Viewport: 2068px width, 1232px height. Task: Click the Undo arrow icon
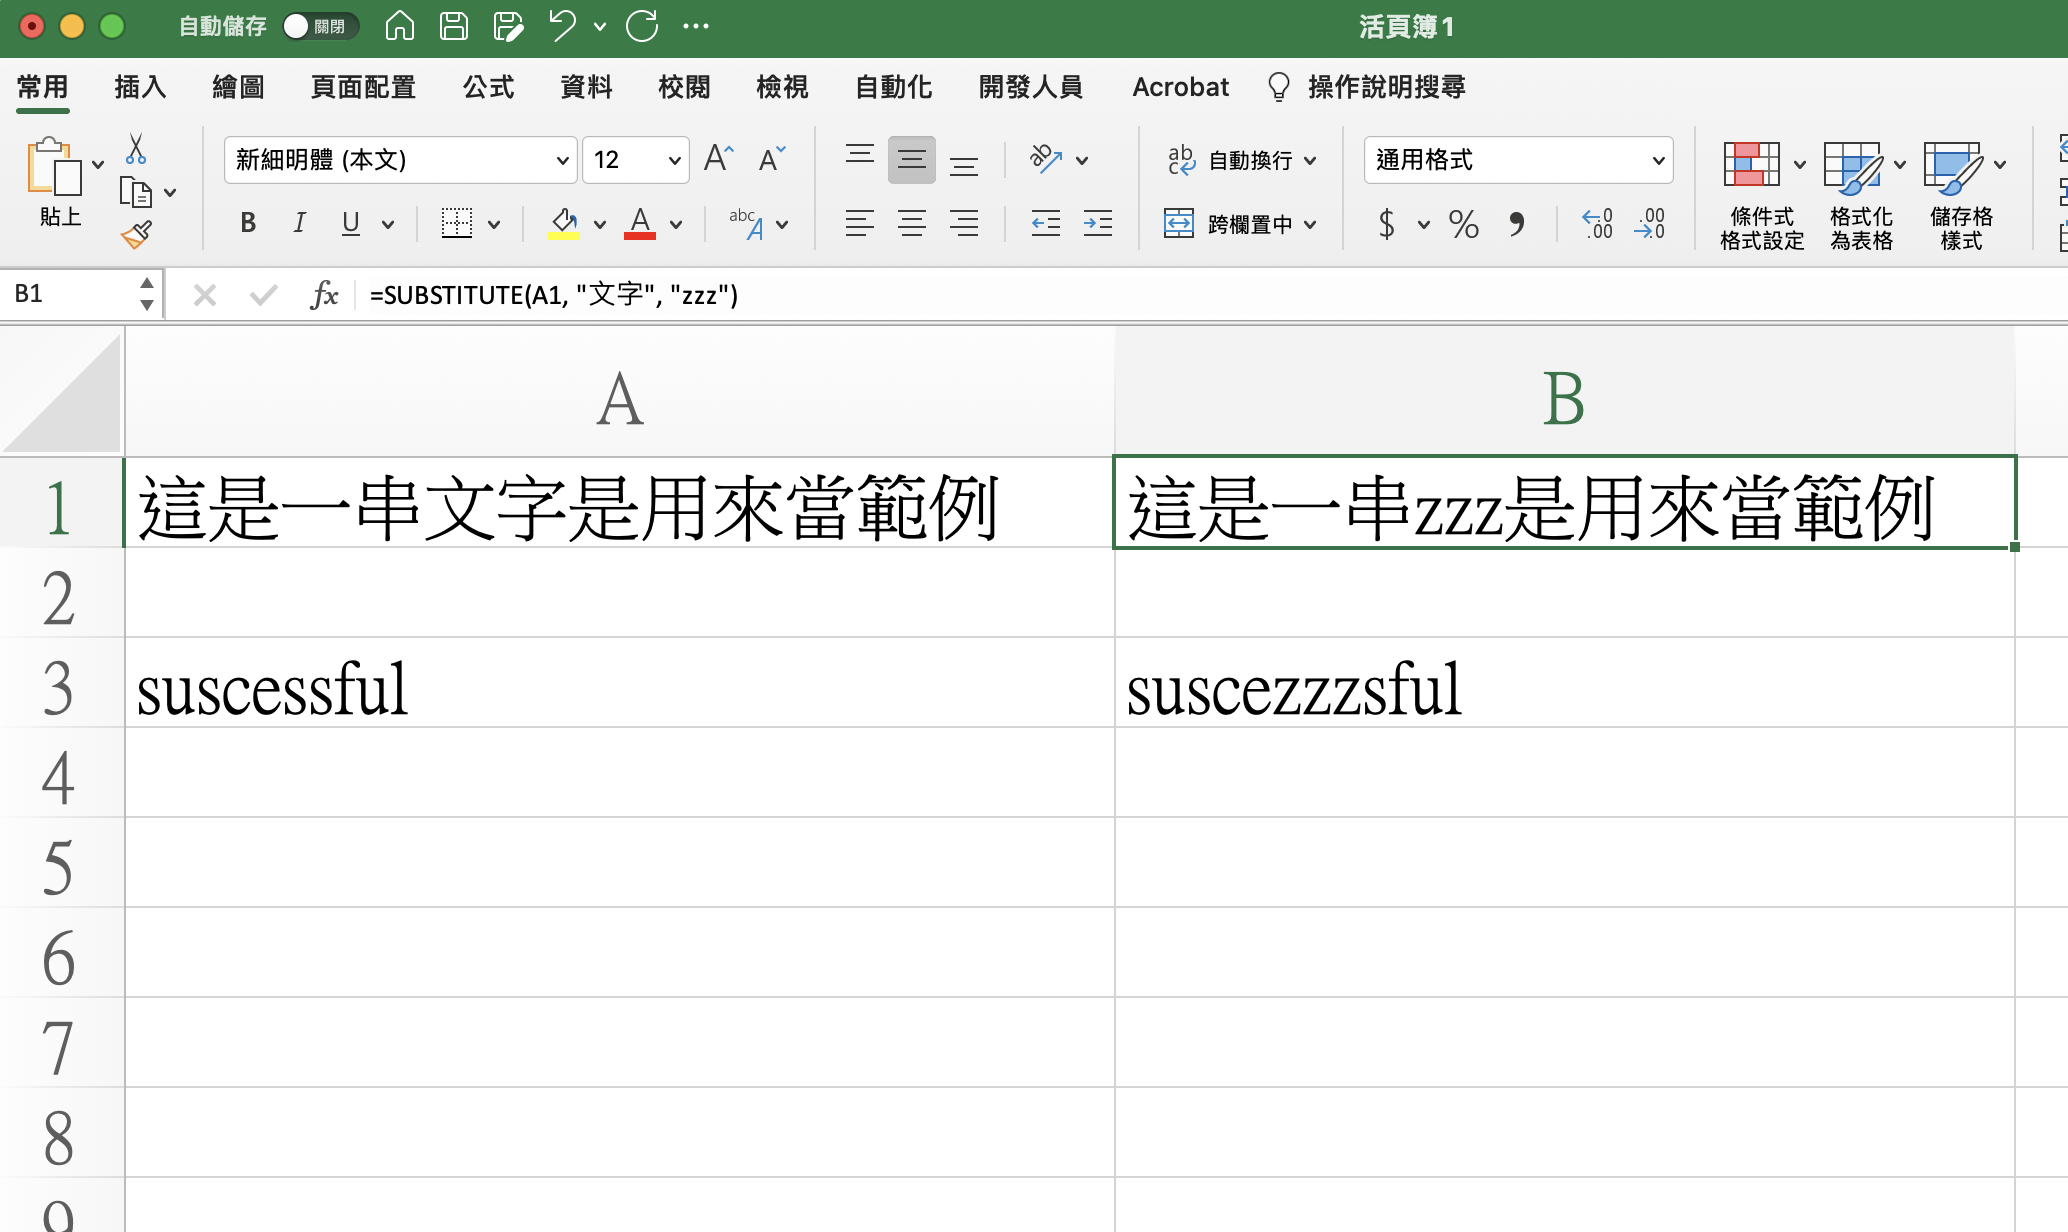562,26
